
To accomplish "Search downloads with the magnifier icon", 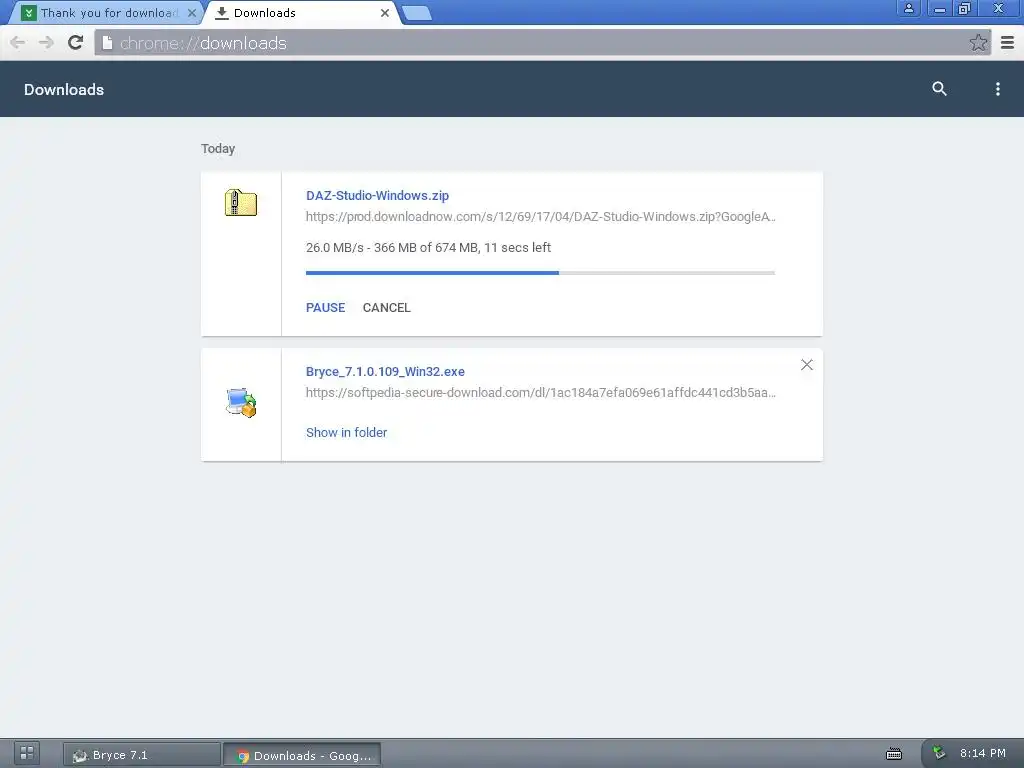I will [x=939, y=89].
